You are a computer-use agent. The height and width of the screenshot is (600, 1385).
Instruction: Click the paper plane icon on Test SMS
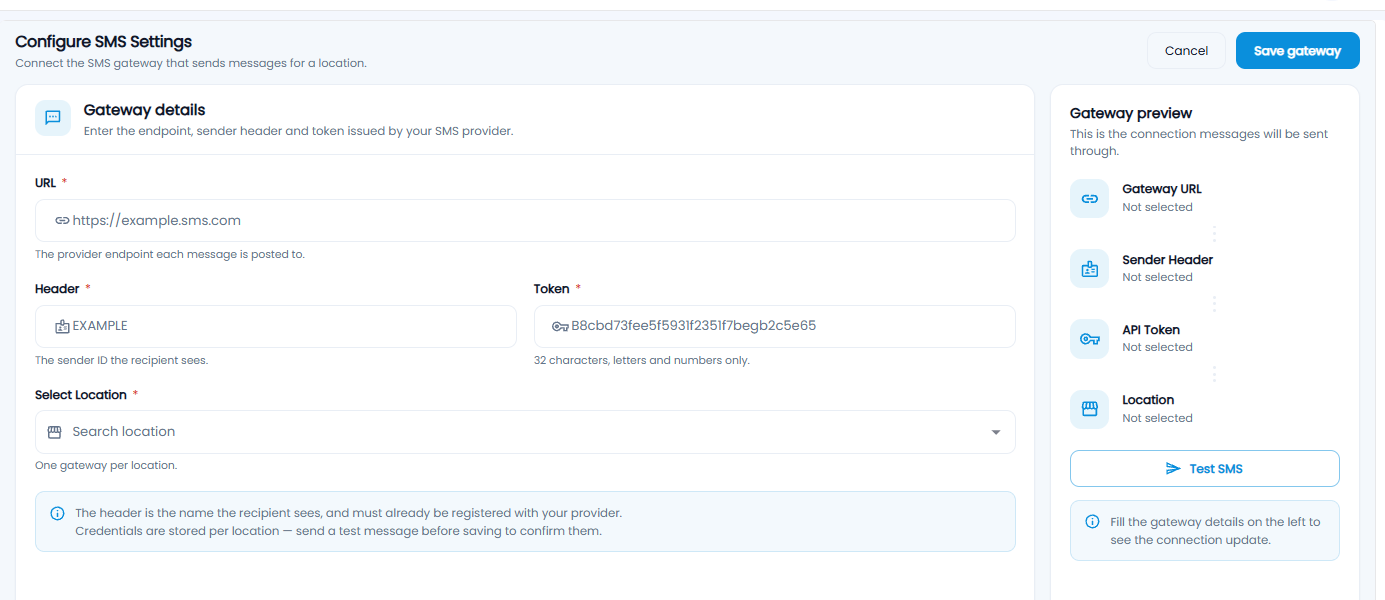tap(1174, 469)
